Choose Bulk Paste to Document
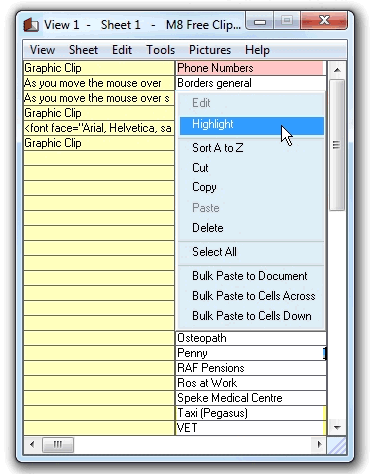 [252, 276]
